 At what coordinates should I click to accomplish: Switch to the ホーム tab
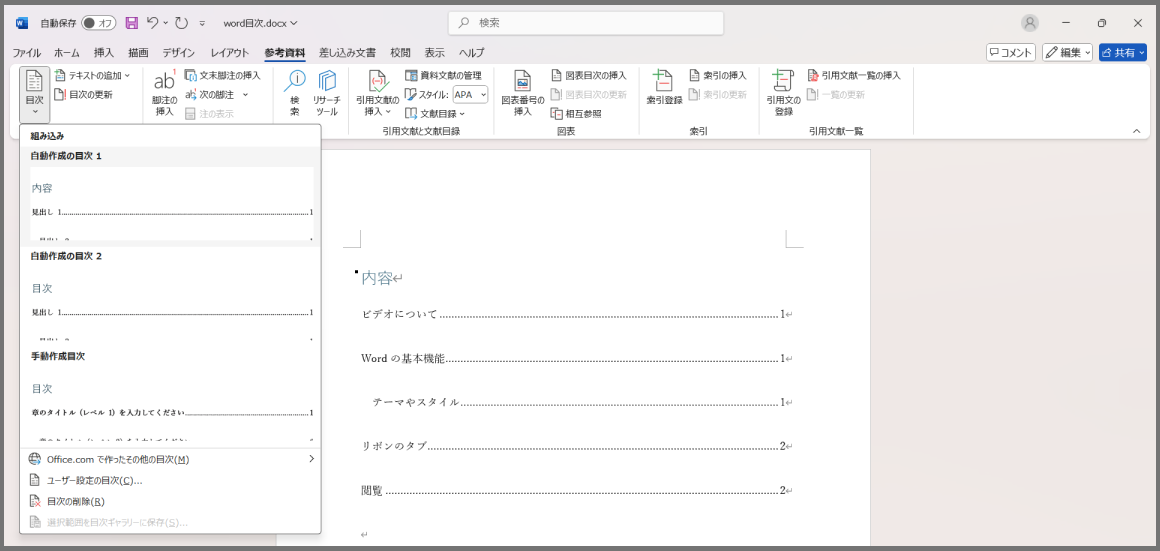point(67,53)
